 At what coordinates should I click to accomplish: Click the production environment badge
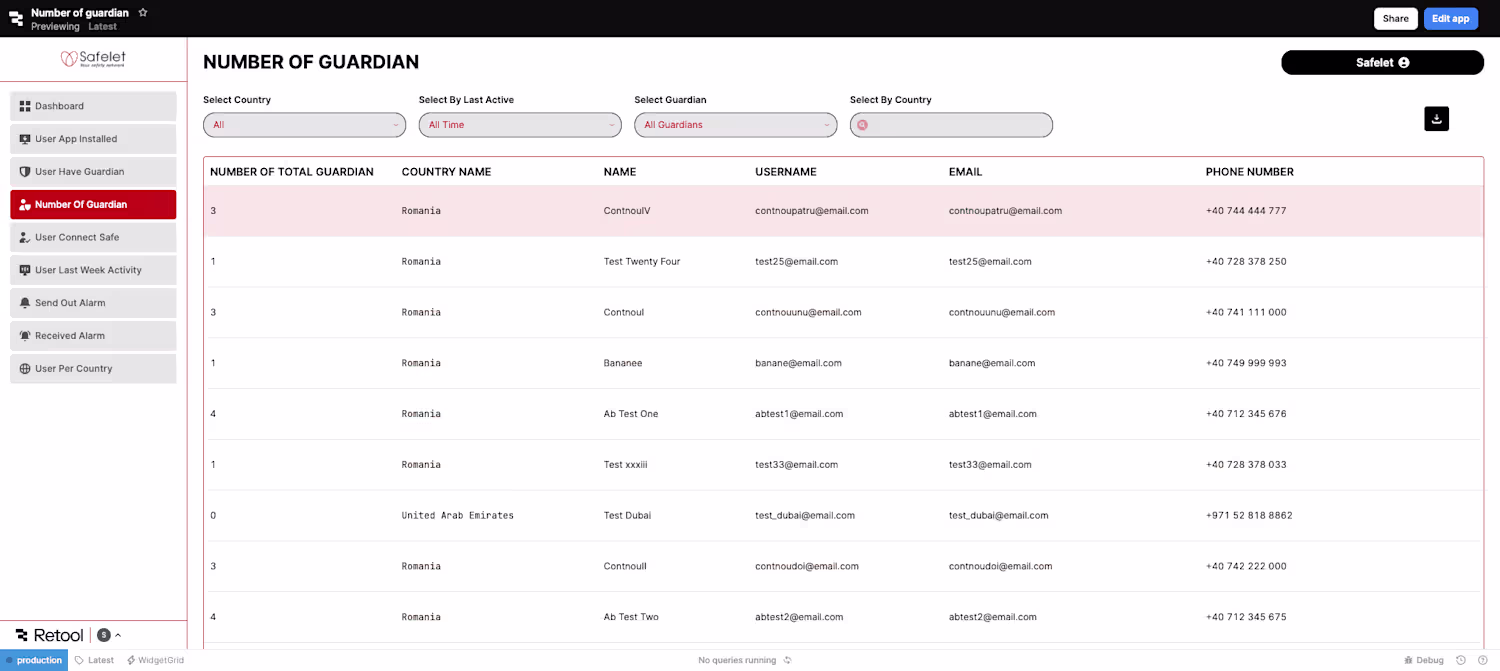[x=34, y=660]
